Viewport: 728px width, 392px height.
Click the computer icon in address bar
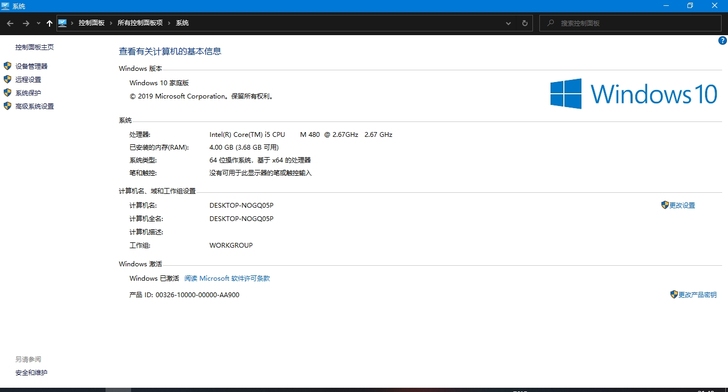point(63,23)
